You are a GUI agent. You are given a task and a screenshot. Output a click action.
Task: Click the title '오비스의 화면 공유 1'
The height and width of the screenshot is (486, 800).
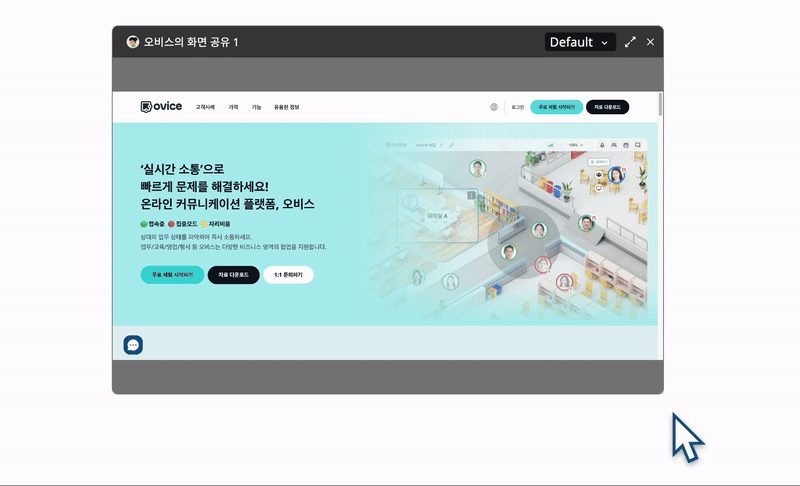pos(191,42)
